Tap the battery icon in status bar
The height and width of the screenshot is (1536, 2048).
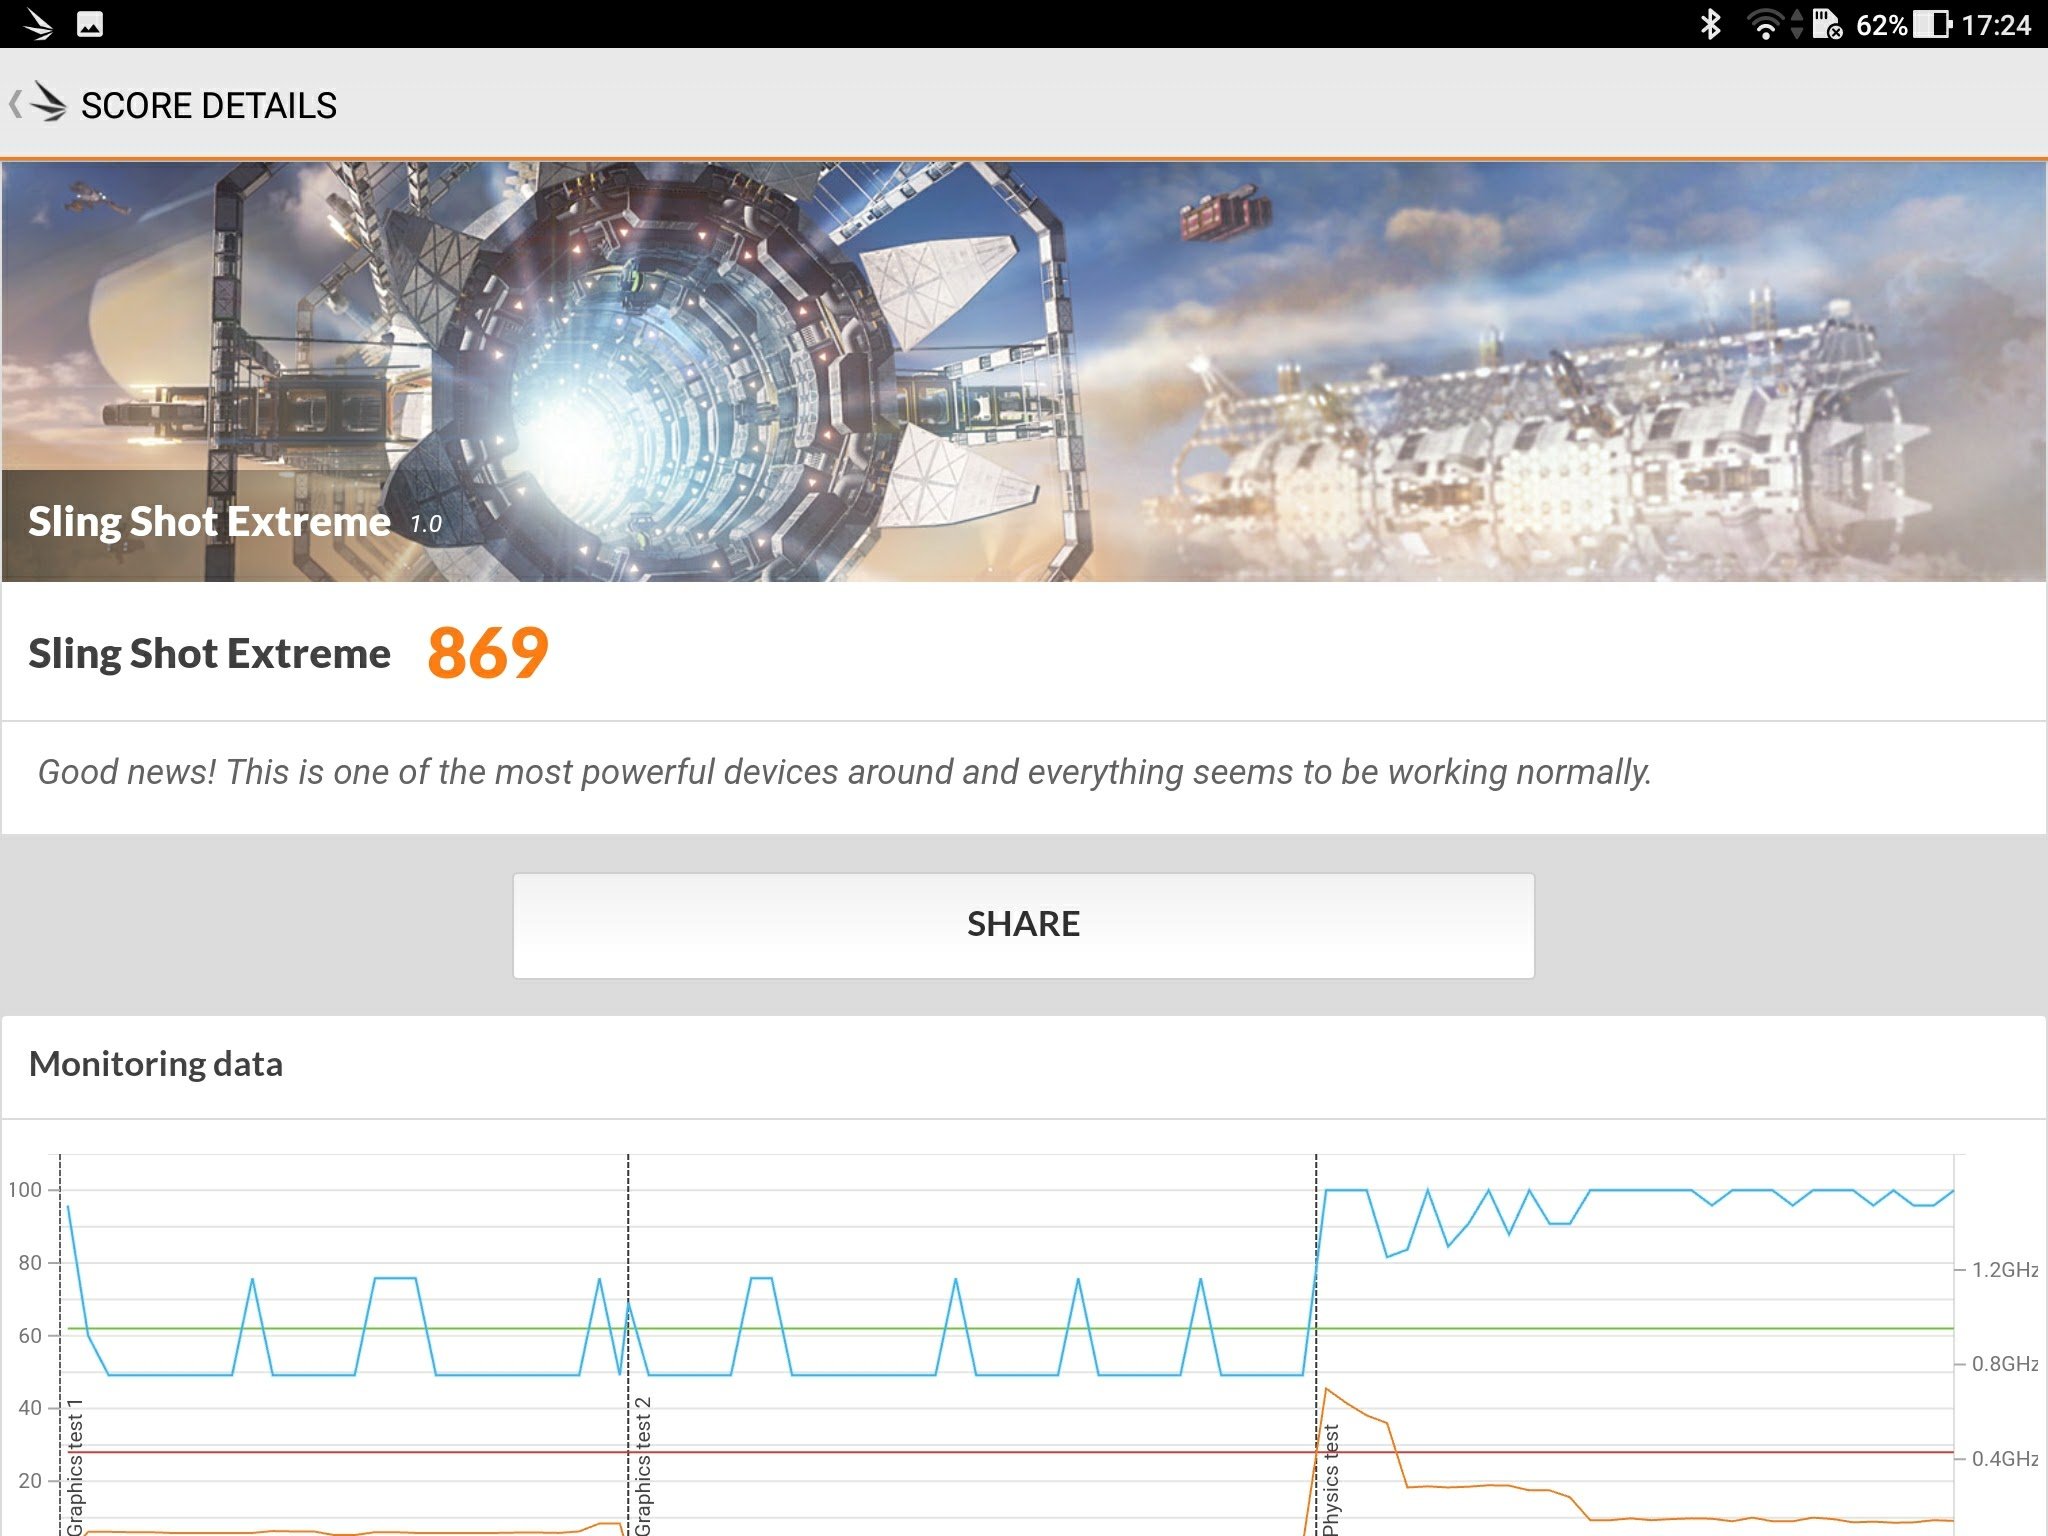[x=1932, y=24]
